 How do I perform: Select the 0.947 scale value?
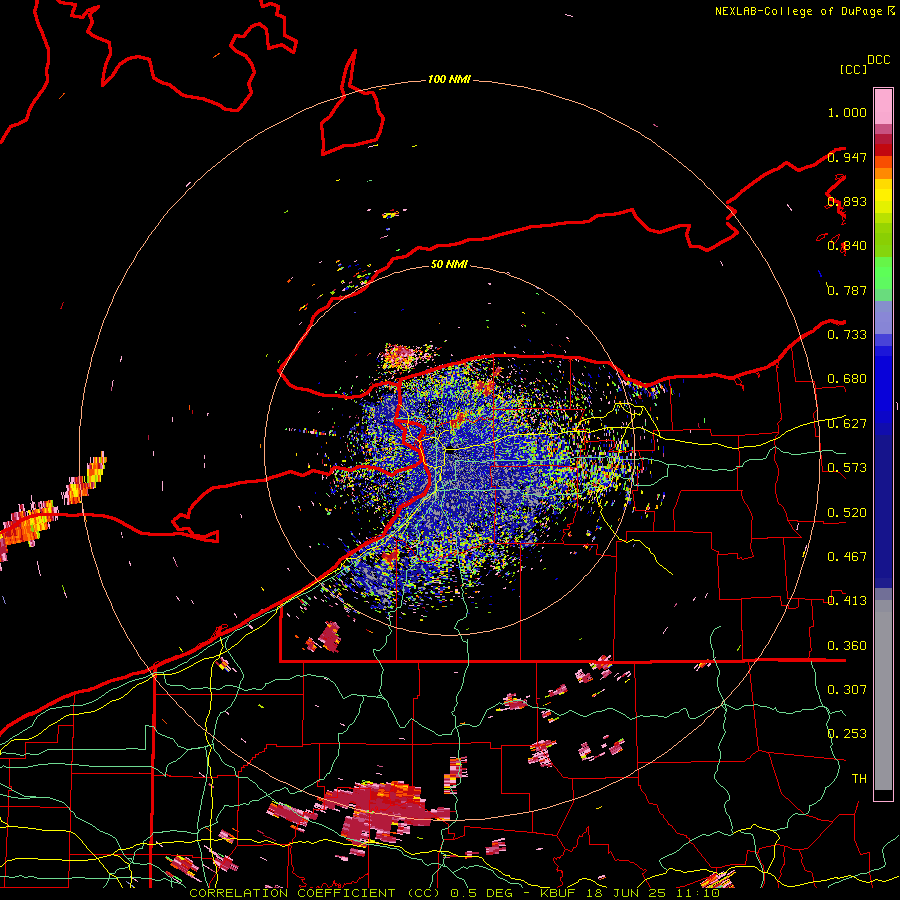[x=847, y=157]
